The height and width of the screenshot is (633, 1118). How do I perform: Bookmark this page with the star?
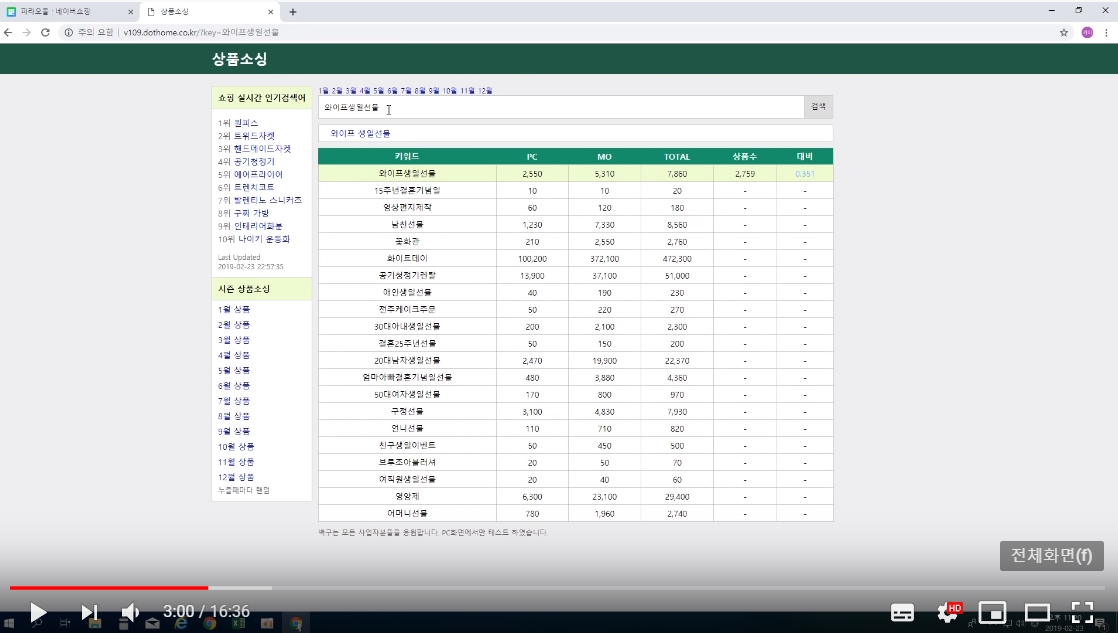(1064, 32)
